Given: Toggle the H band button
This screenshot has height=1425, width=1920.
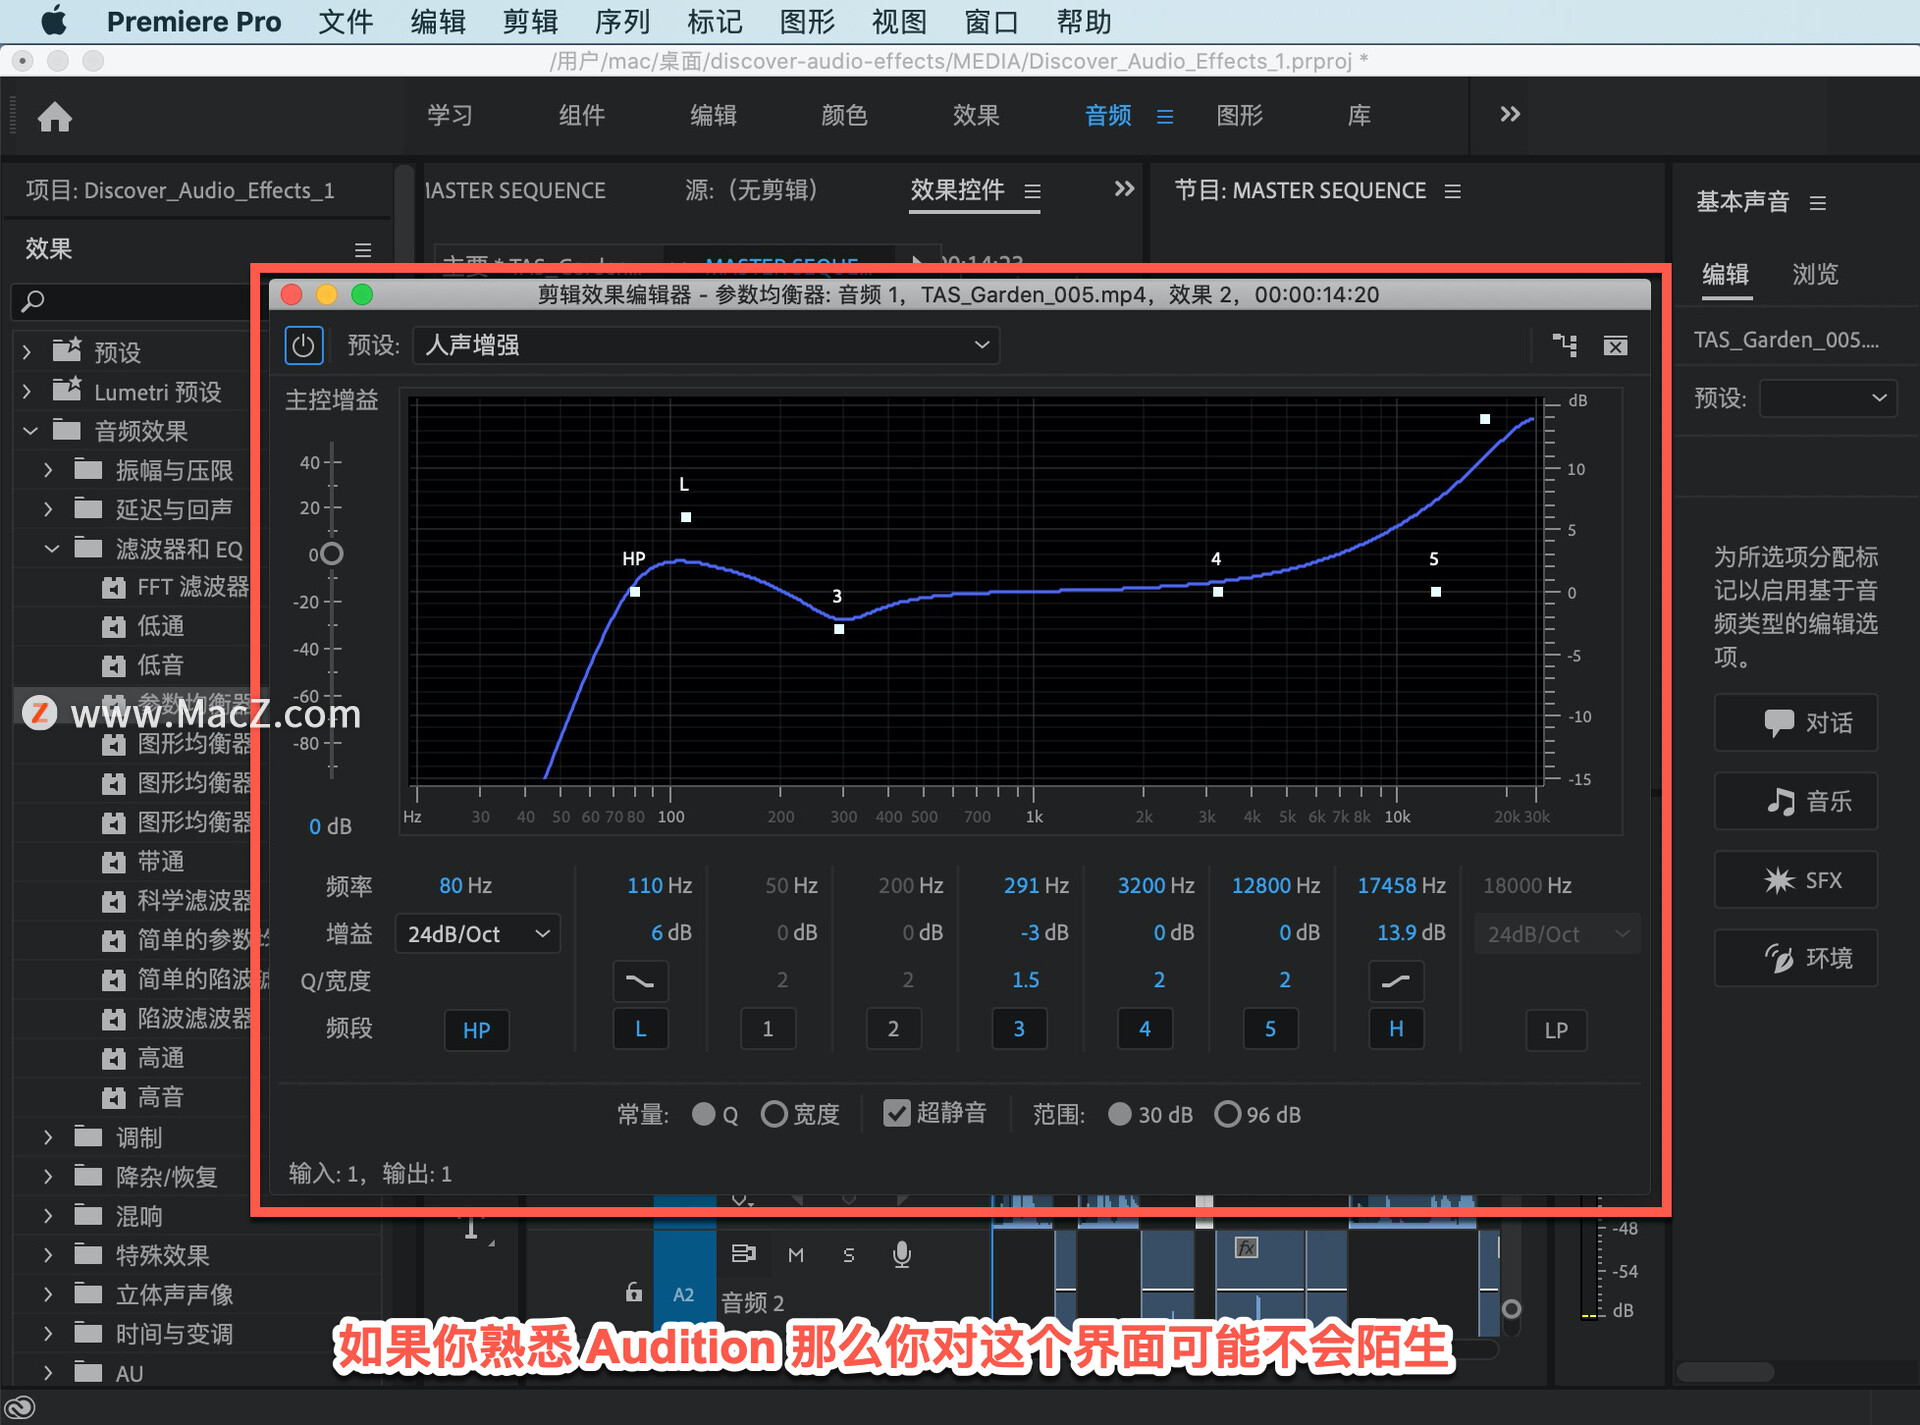Looking at the screenshot, I should (x=1396, y=1029).
